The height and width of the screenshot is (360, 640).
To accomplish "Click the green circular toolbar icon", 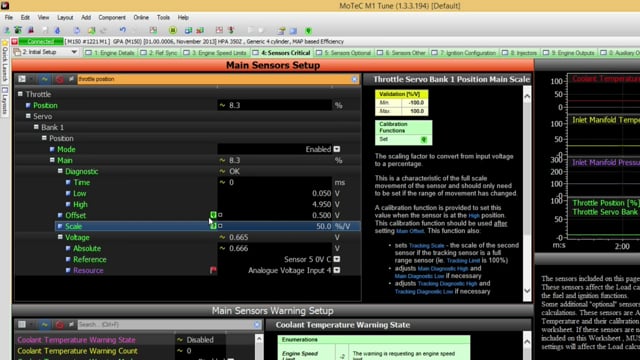I will click(x=173, y=30).
